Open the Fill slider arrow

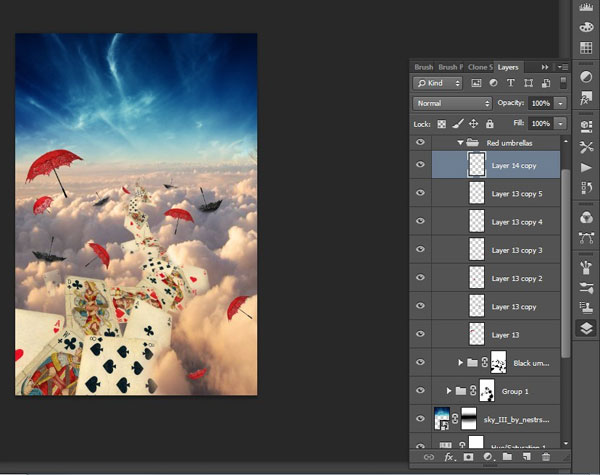tap(561, 124)
